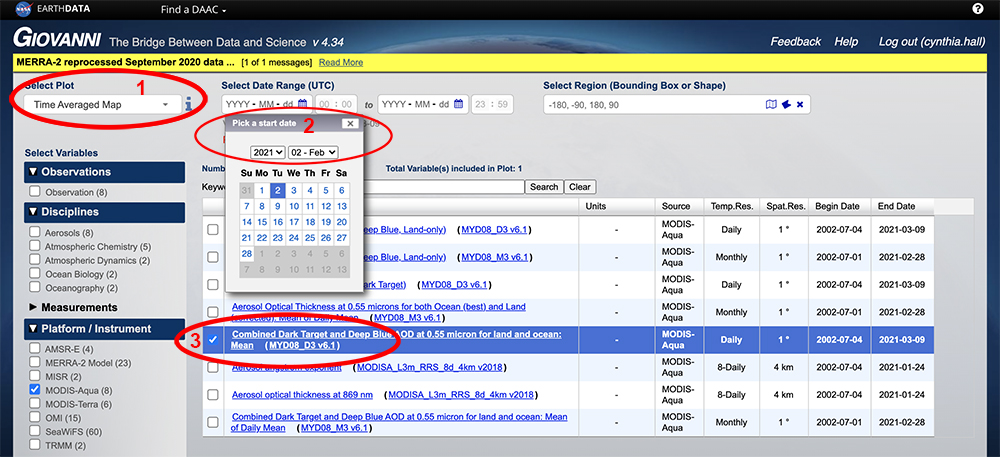Select February 2 in the calendar
This screenshot has height=457, width=1000.
pyautogui.click(x=278, y=190)
